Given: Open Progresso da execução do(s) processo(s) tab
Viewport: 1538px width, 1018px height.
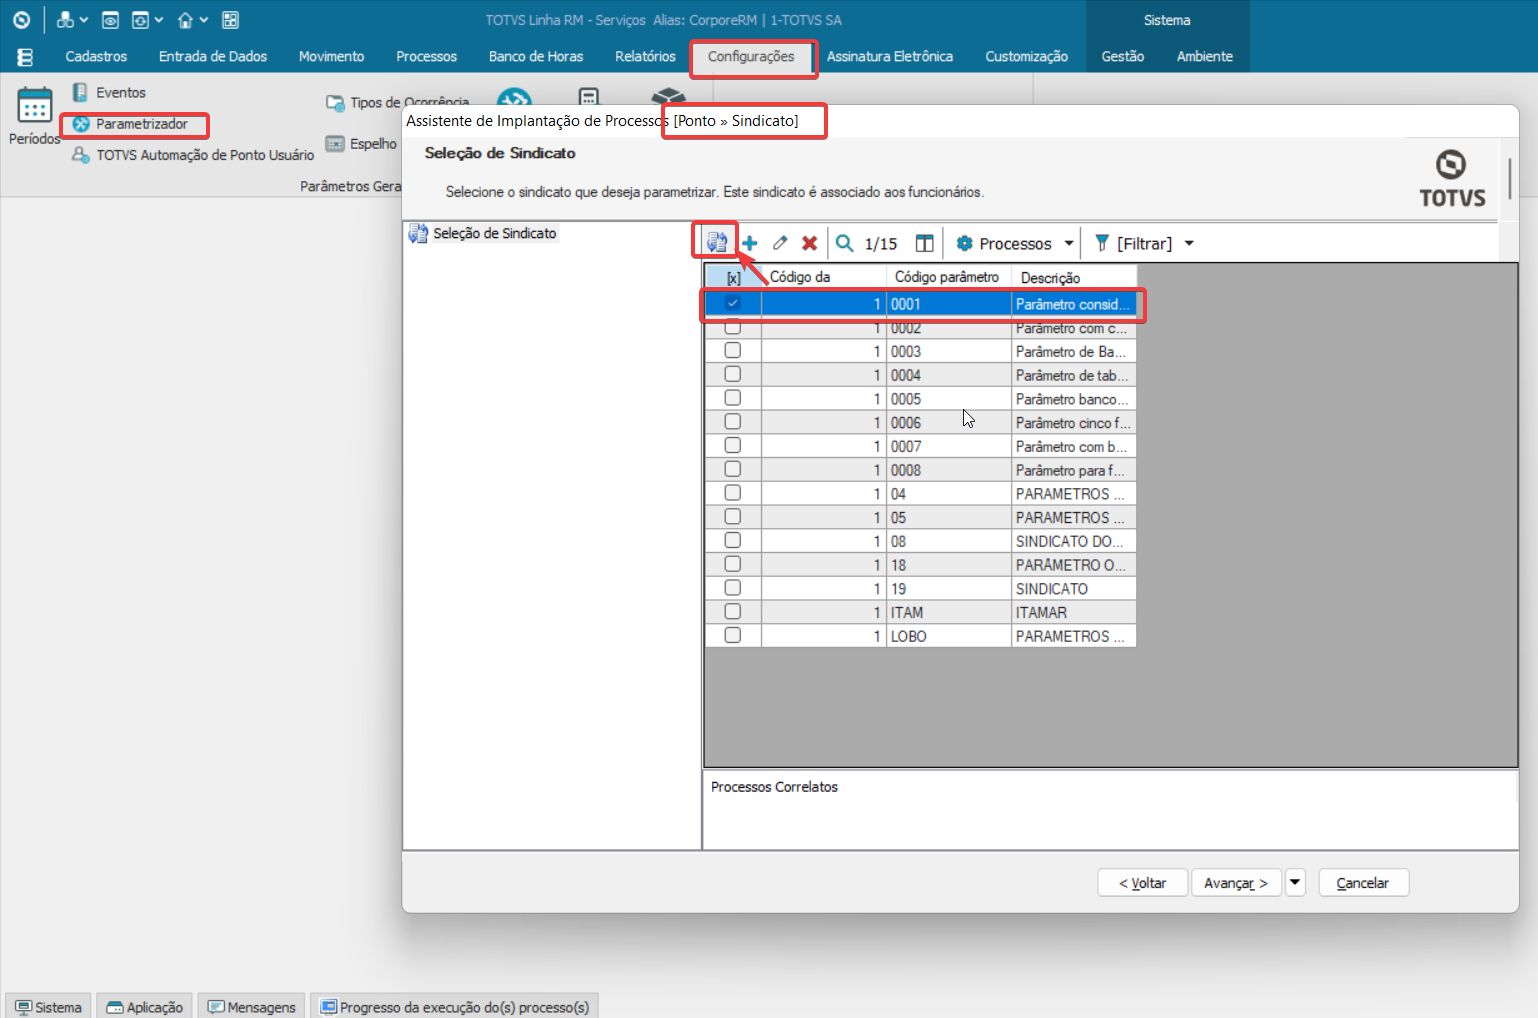Looking at the screenshot, I should pos(455,1006).
